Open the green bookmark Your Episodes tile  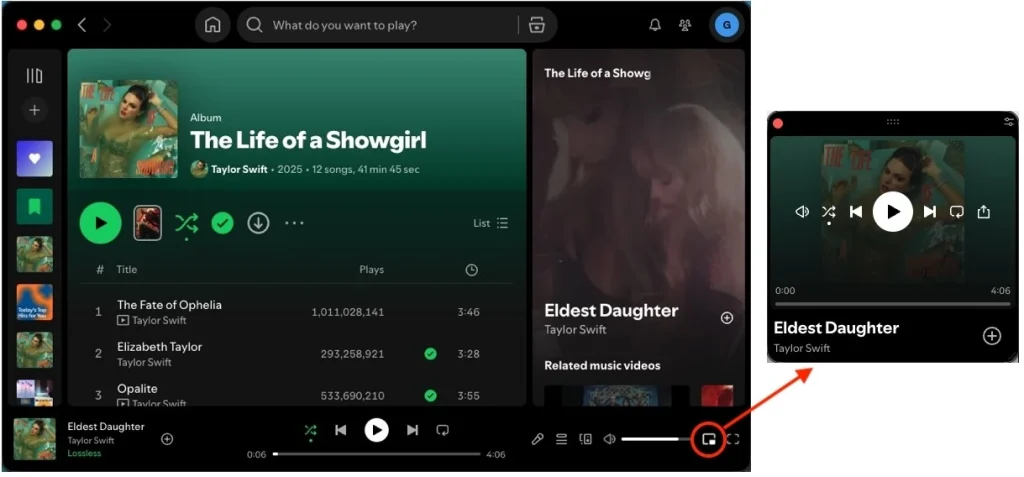pos(35,206)
